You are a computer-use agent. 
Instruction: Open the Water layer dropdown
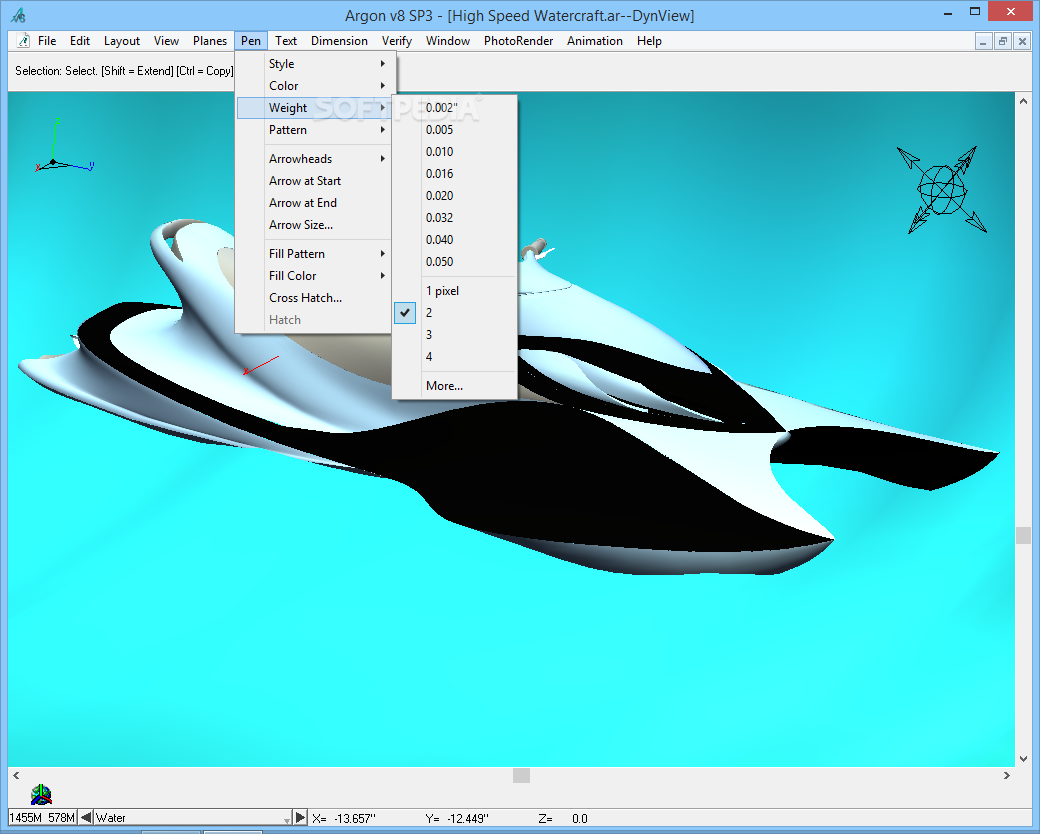[x=287, y=819]
